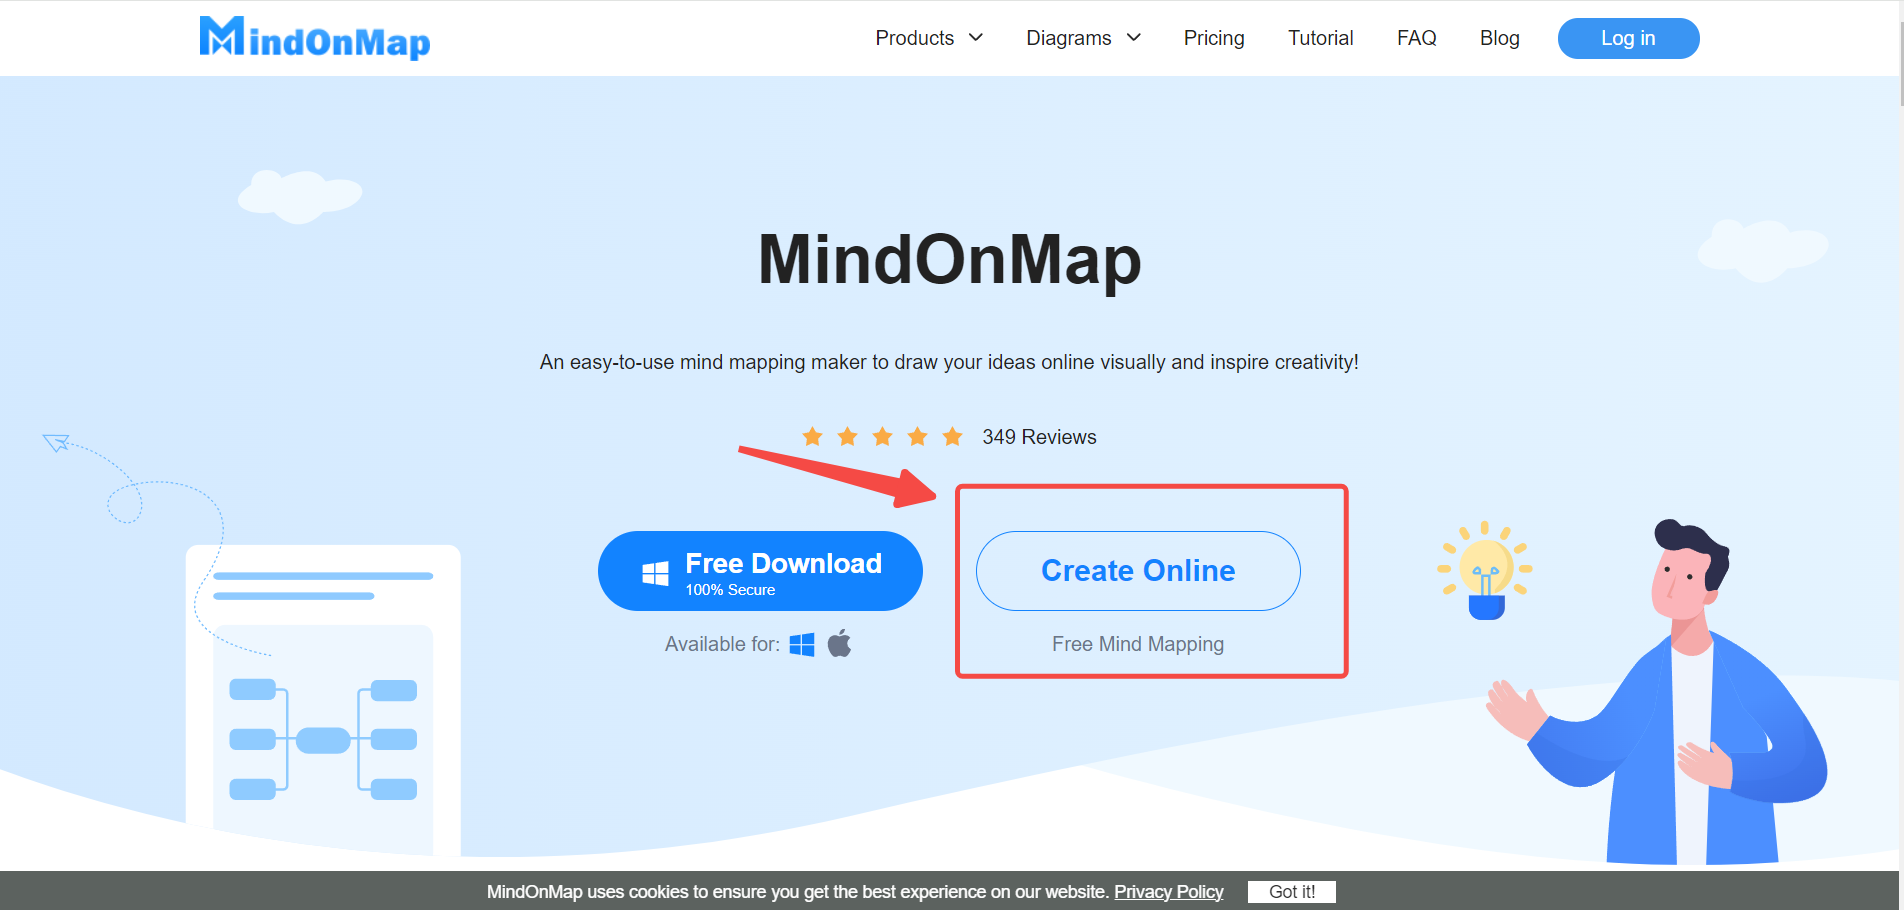Go to the Pricing page
1904x910 pixels.
[x=1214, y=38]
